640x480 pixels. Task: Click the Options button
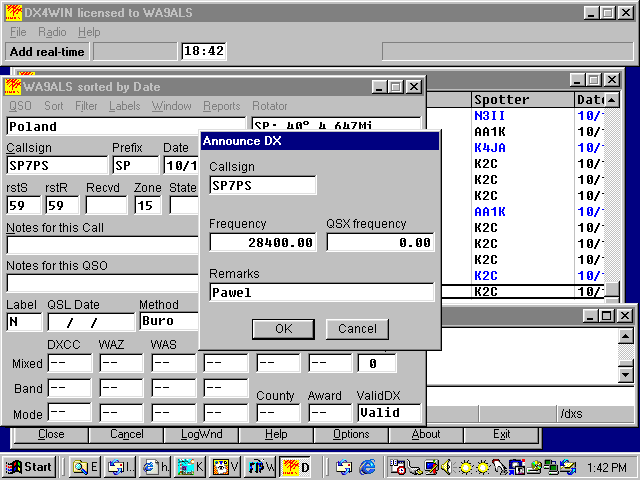351,434
